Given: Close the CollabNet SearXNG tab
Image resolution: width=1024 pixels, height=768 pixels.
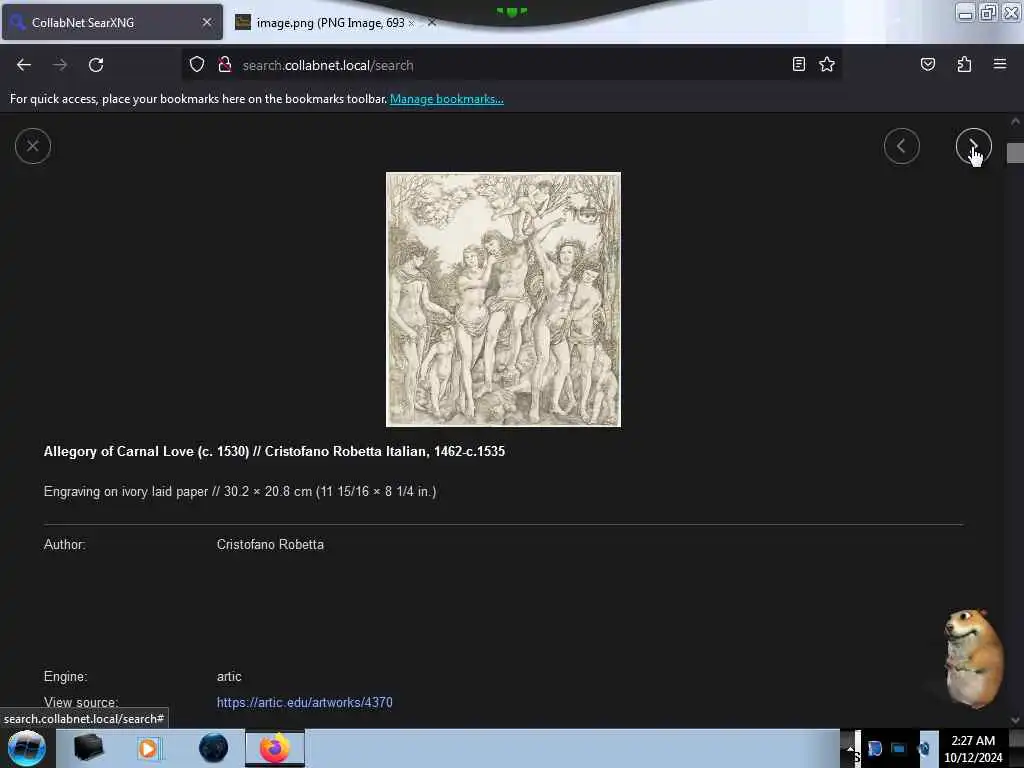Looking at the screenshot, I should pos(207,22).
